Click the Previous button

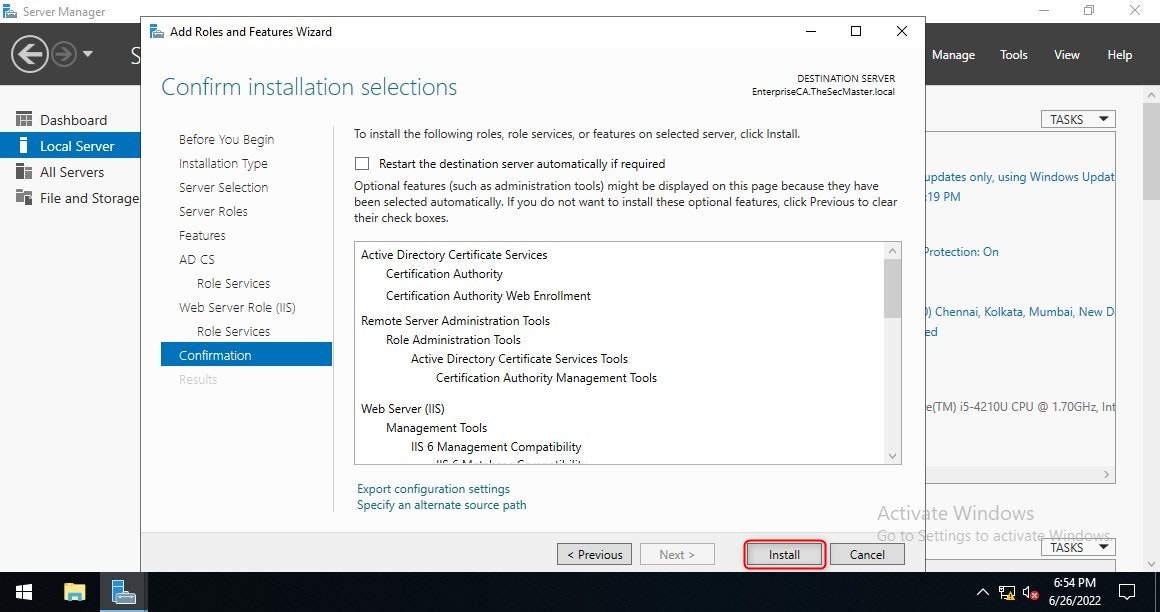click(x=595, y=554)
